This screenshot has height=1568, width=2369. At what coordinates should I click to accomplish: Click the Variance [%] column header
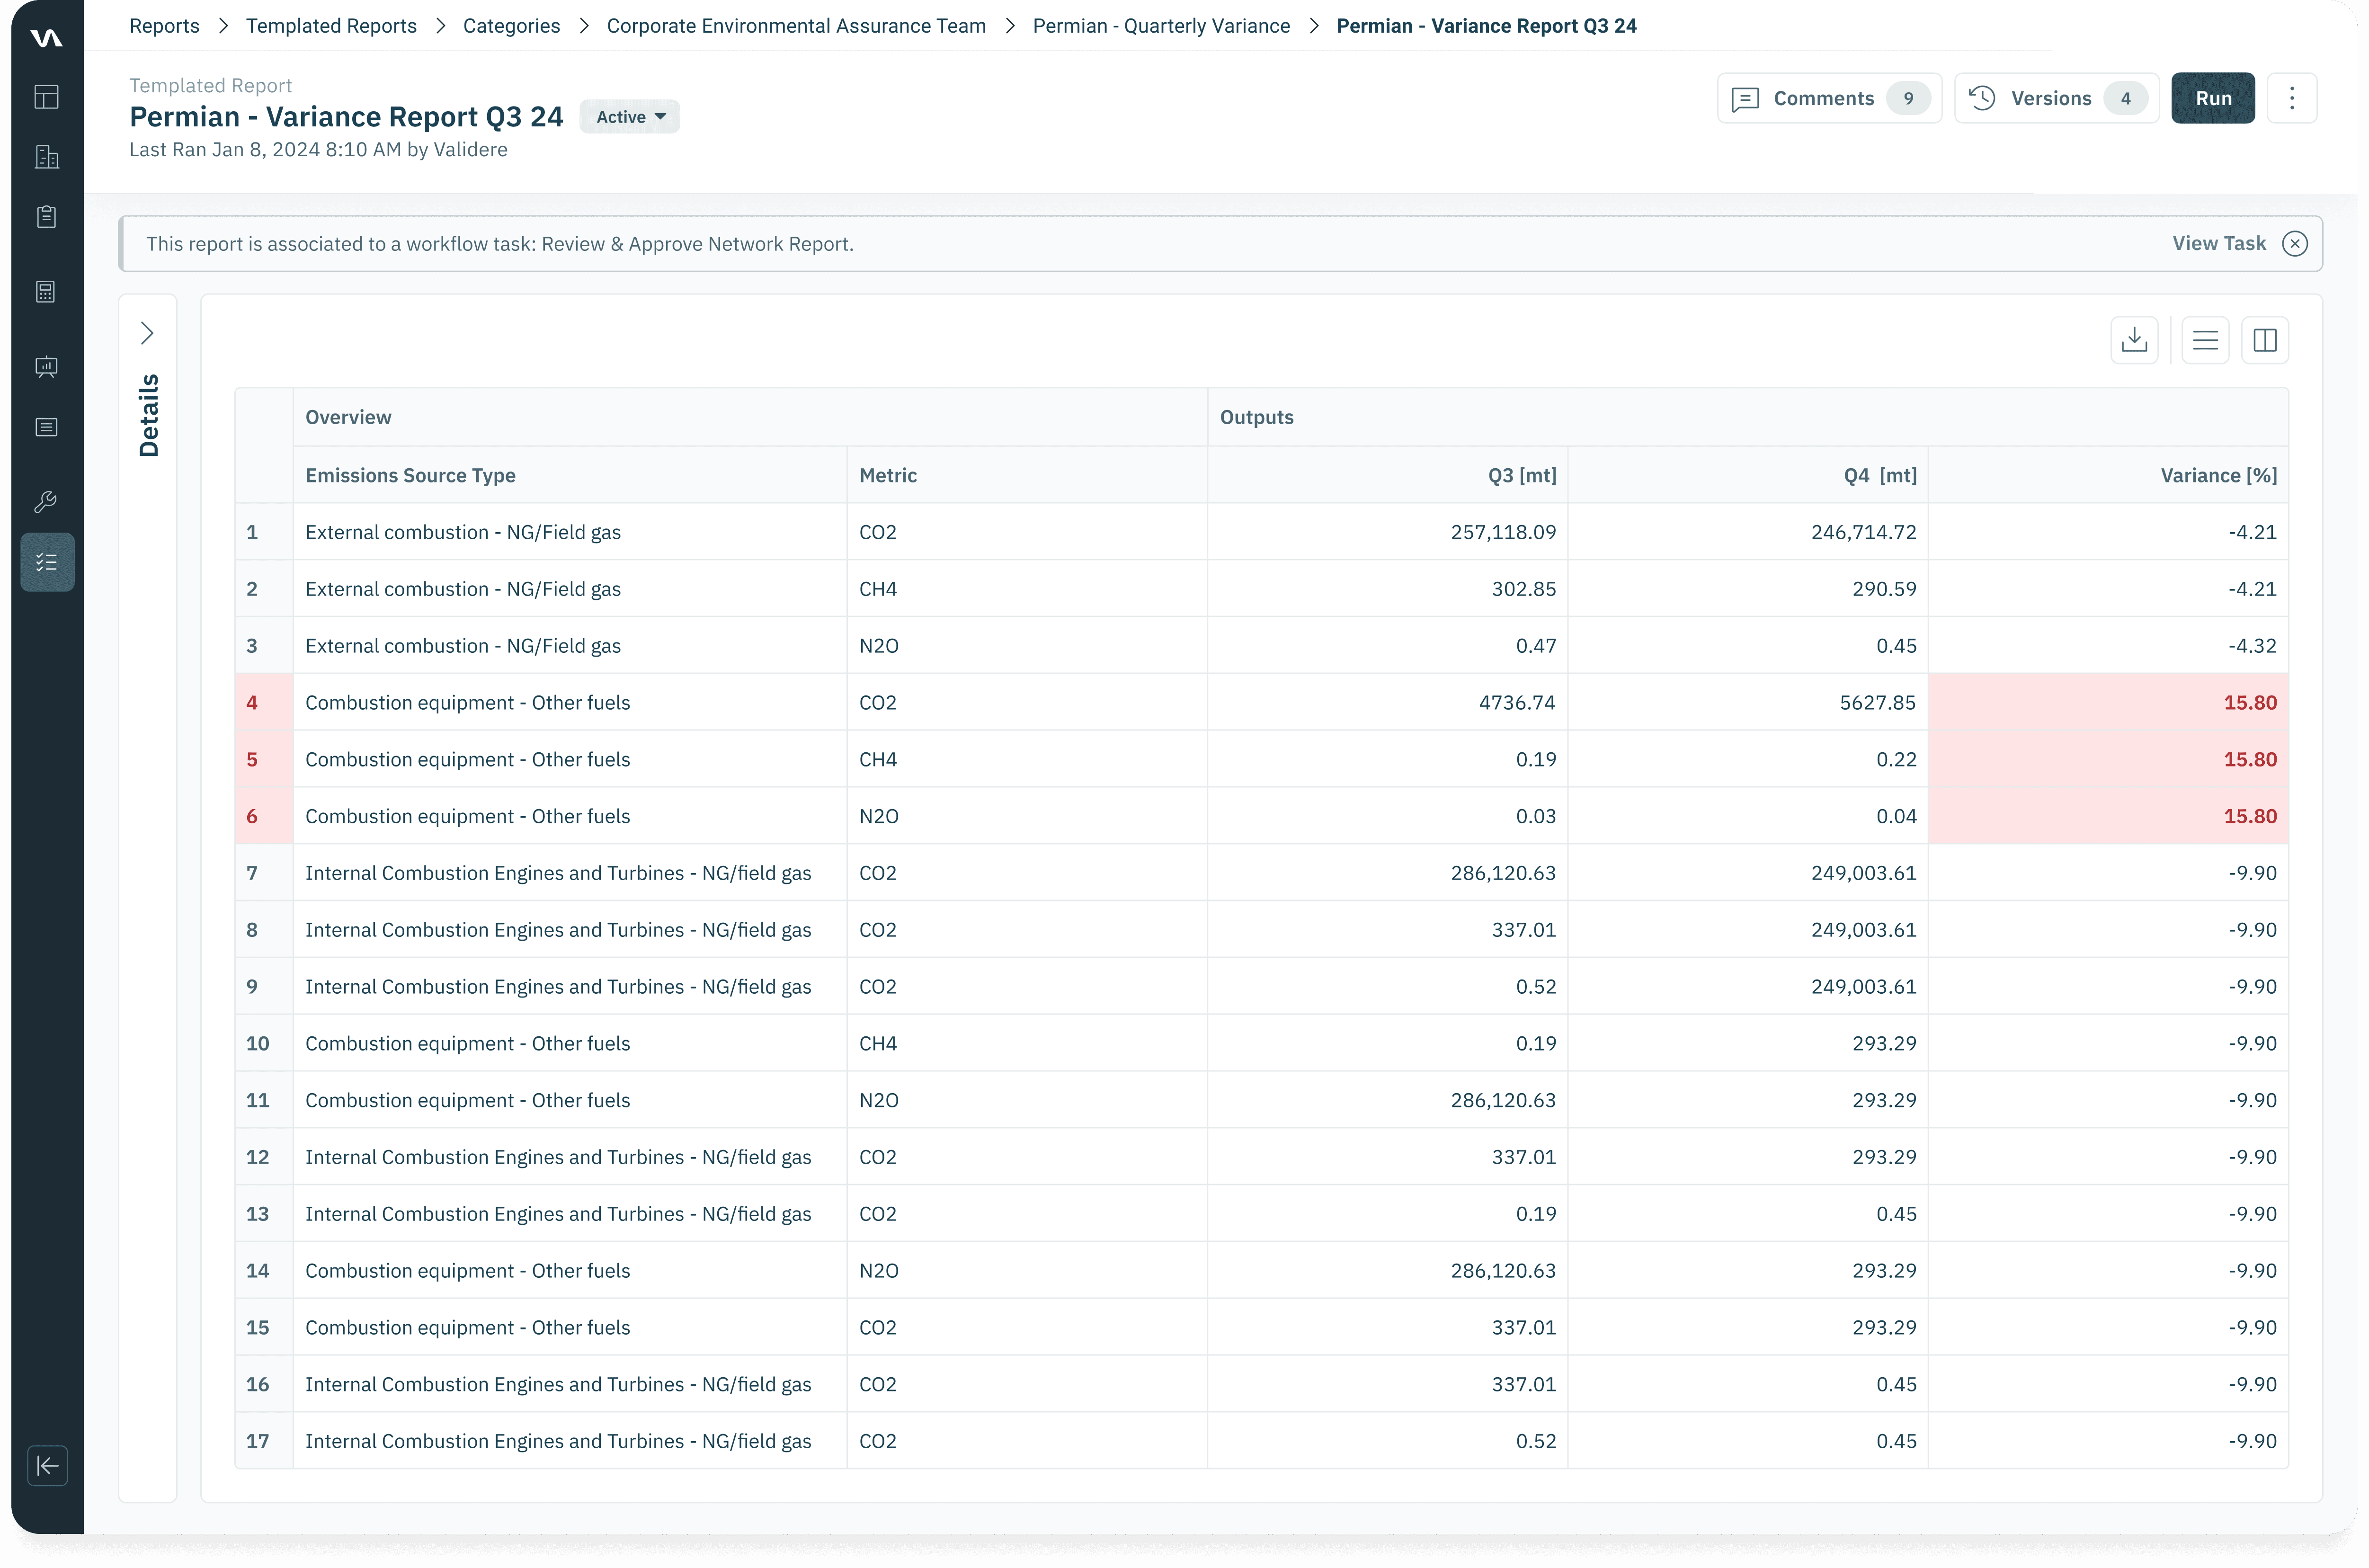click(2218, 475)
